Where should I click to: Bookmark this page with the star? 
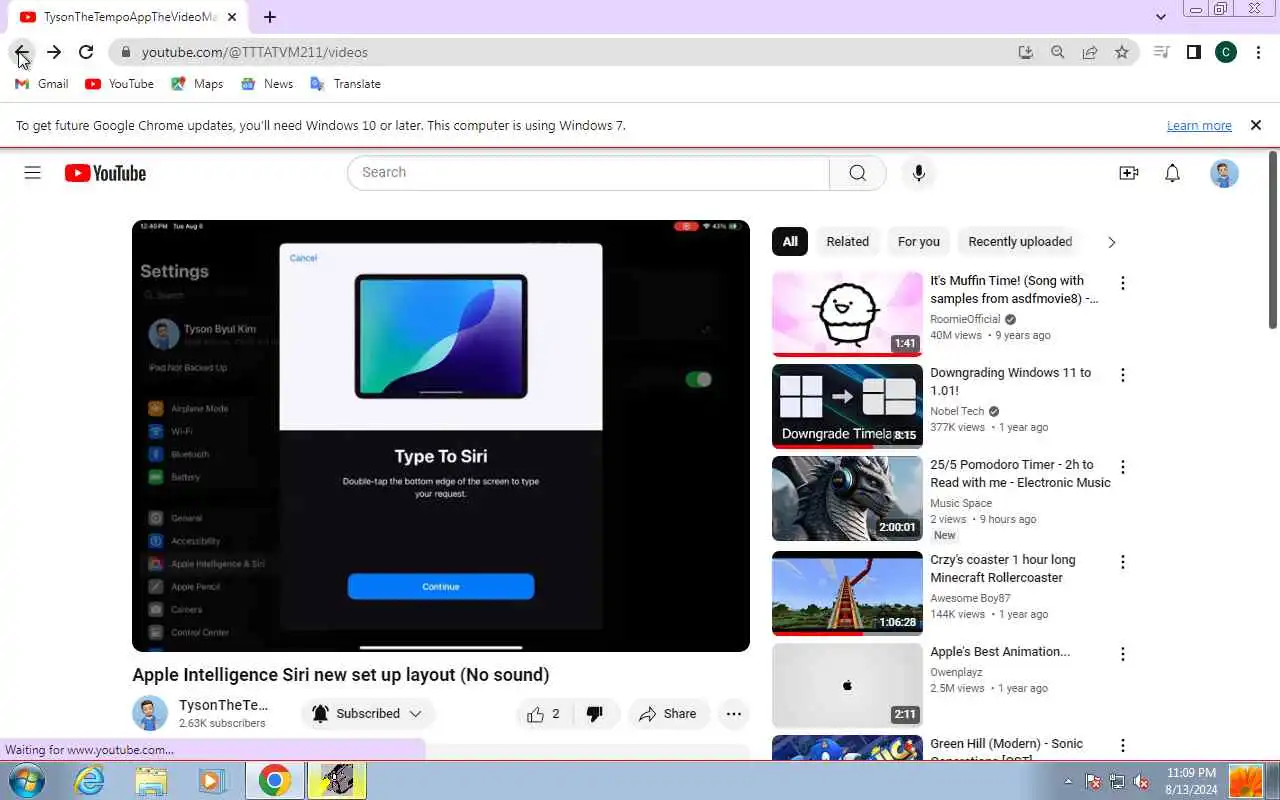(x=1122, y=52)
